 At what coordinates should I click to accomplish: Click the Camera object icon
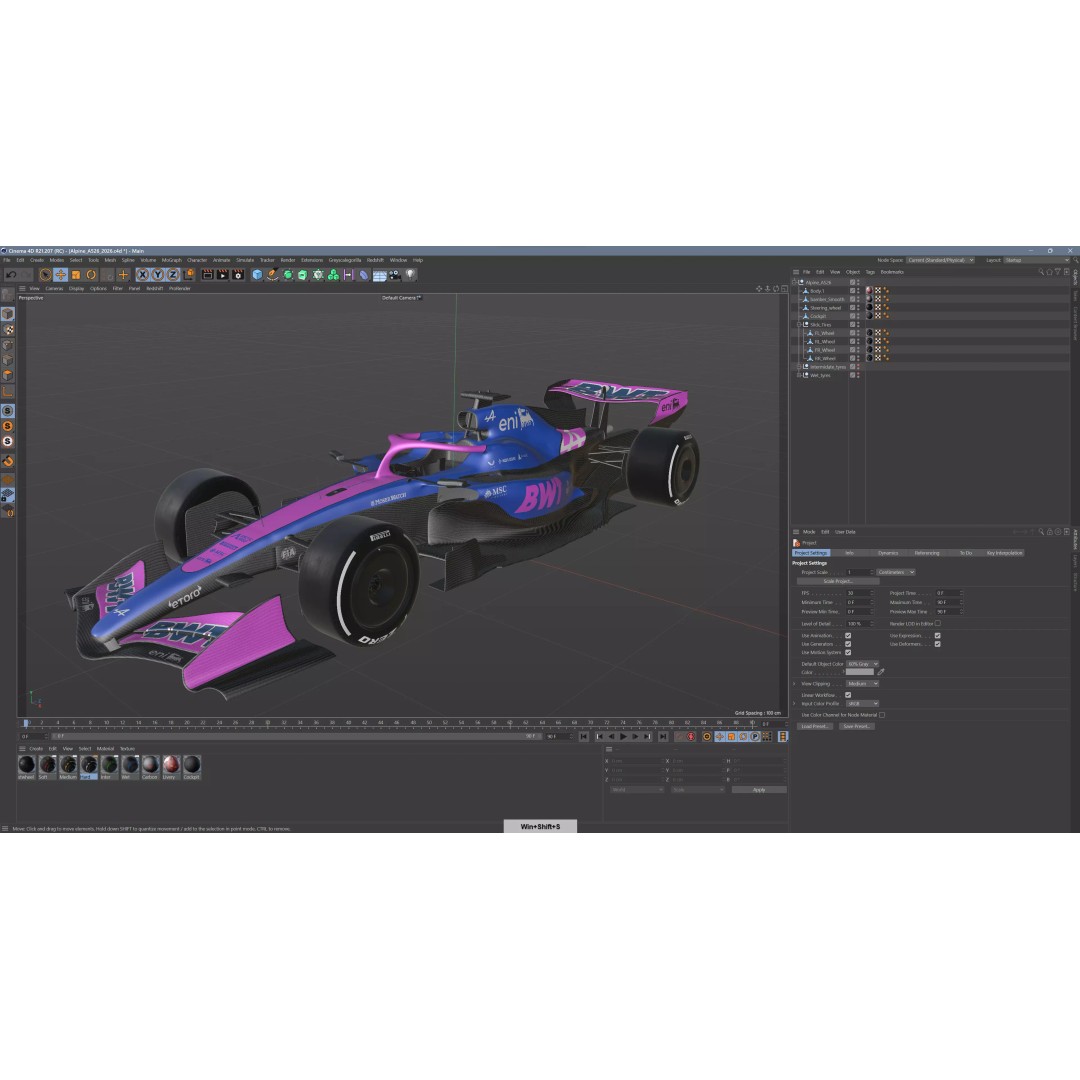click(395, 275)
